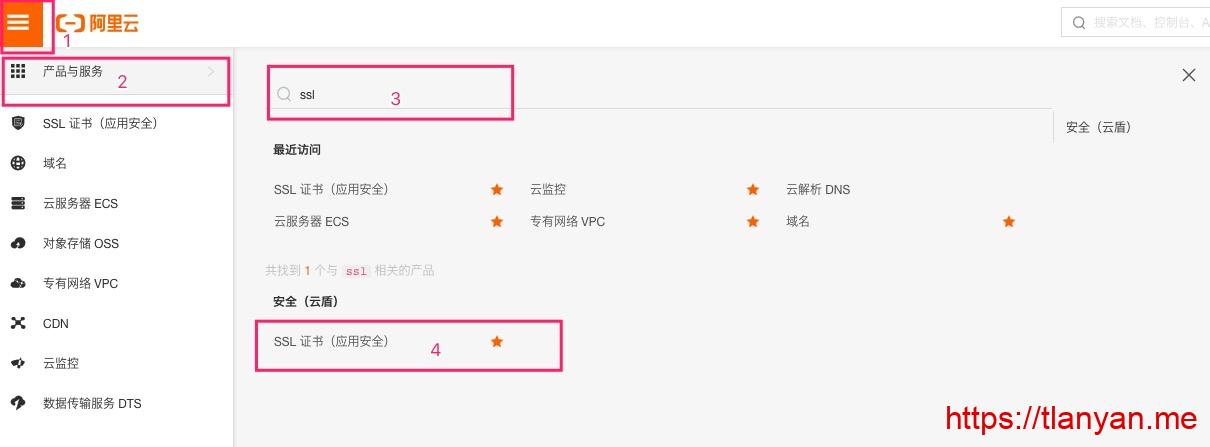1210x447 pixels.
Task: Toggle favorite star next to 云监控
Action: tap(753, 189)
